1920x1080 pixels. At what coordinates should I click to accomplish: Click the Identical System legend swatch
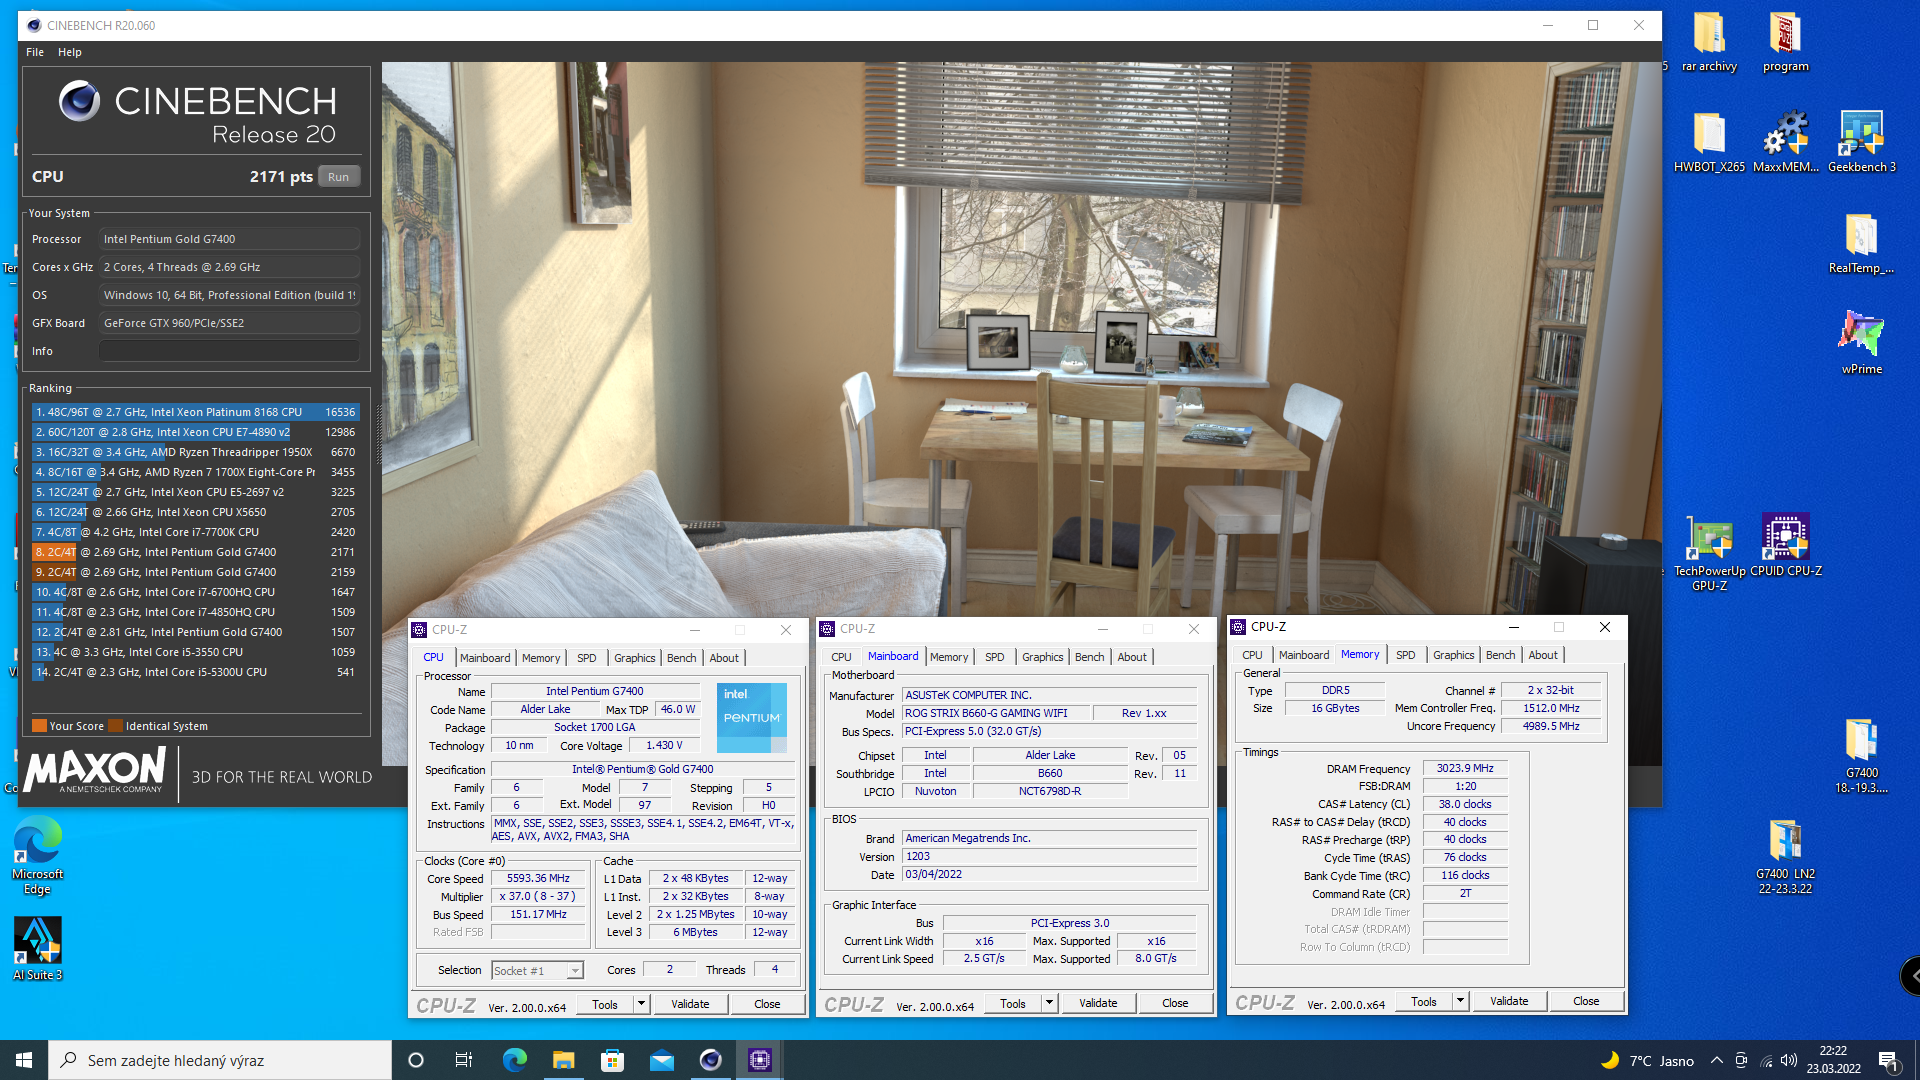coord(116,726)
